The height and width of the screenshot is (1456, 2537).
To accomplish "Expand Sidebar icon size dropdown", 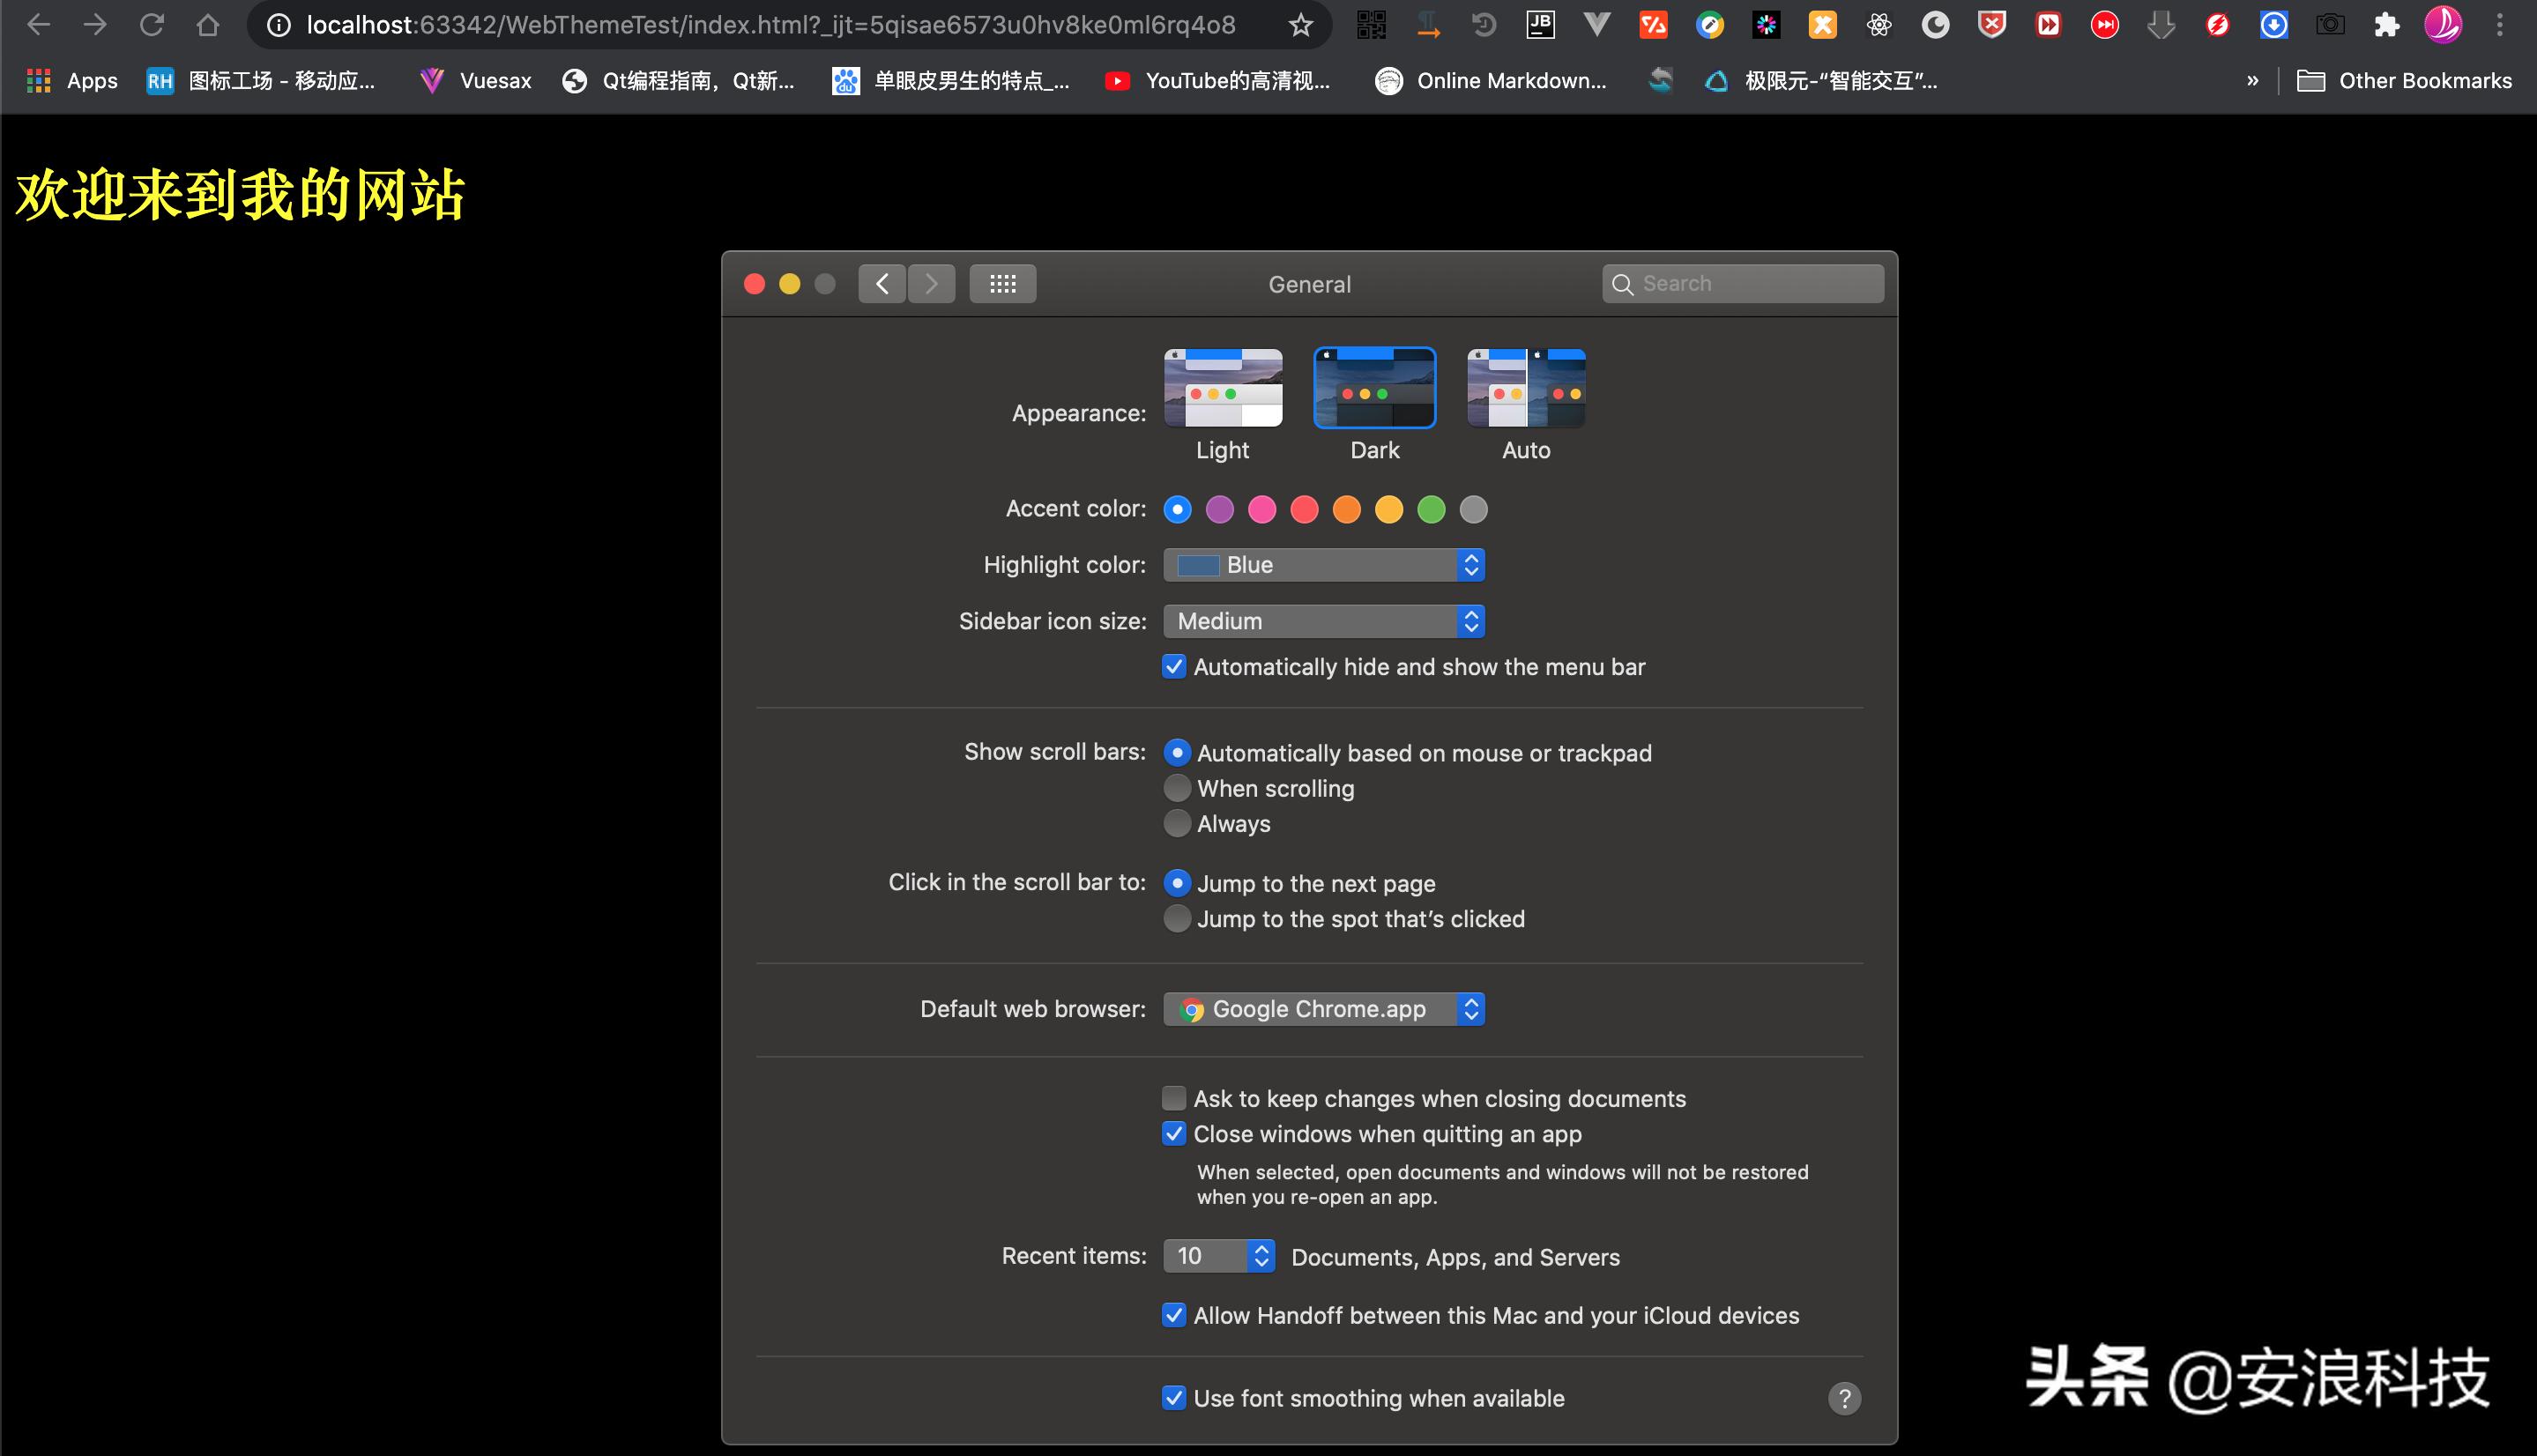I will pyautogui.click(x=1323, y=621).
